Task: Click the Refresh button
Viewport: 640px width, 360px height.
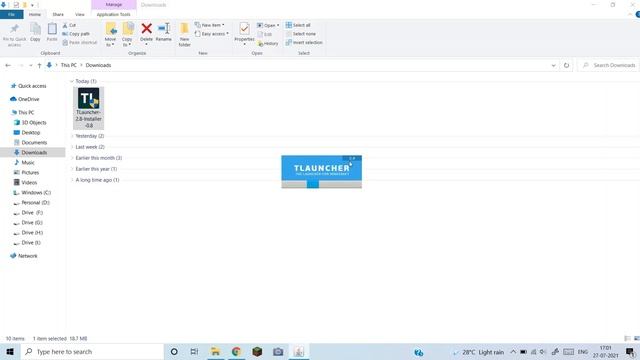Action: (566, 65)
